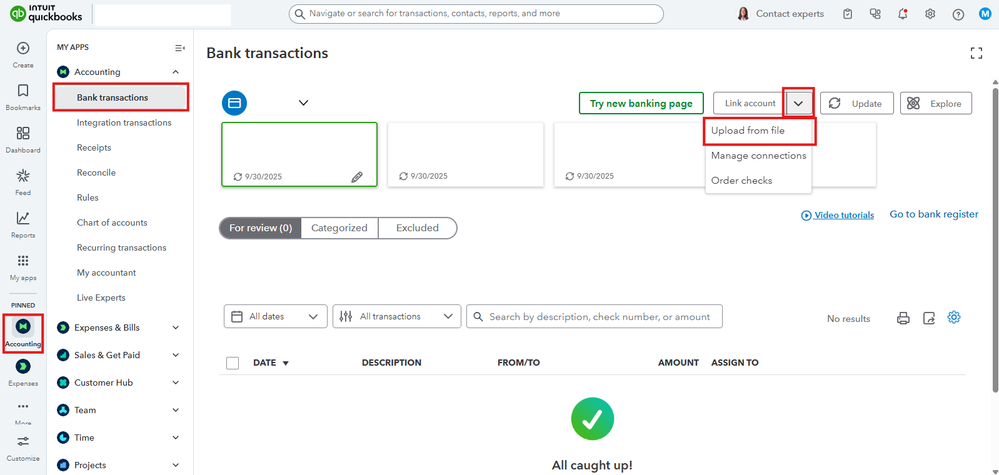This screenshot has width=999, height=475.
Task: Open Reports from the left rail
Action: (x=23, y=224)
